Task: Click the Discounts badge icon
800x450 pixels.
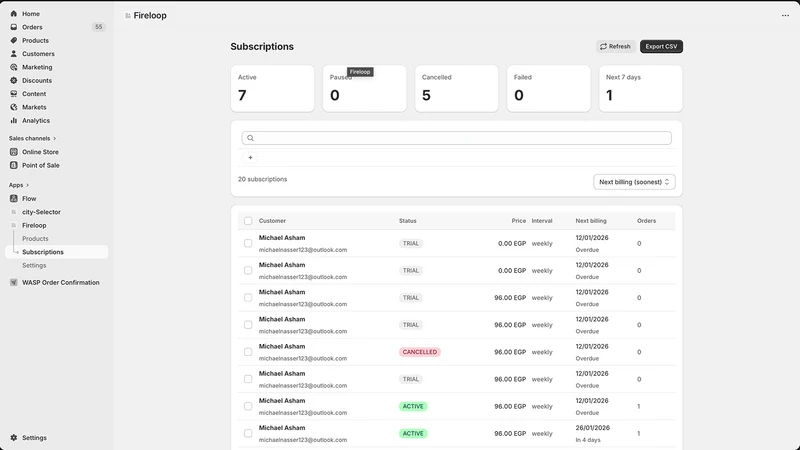Action: tap(14, 80)
